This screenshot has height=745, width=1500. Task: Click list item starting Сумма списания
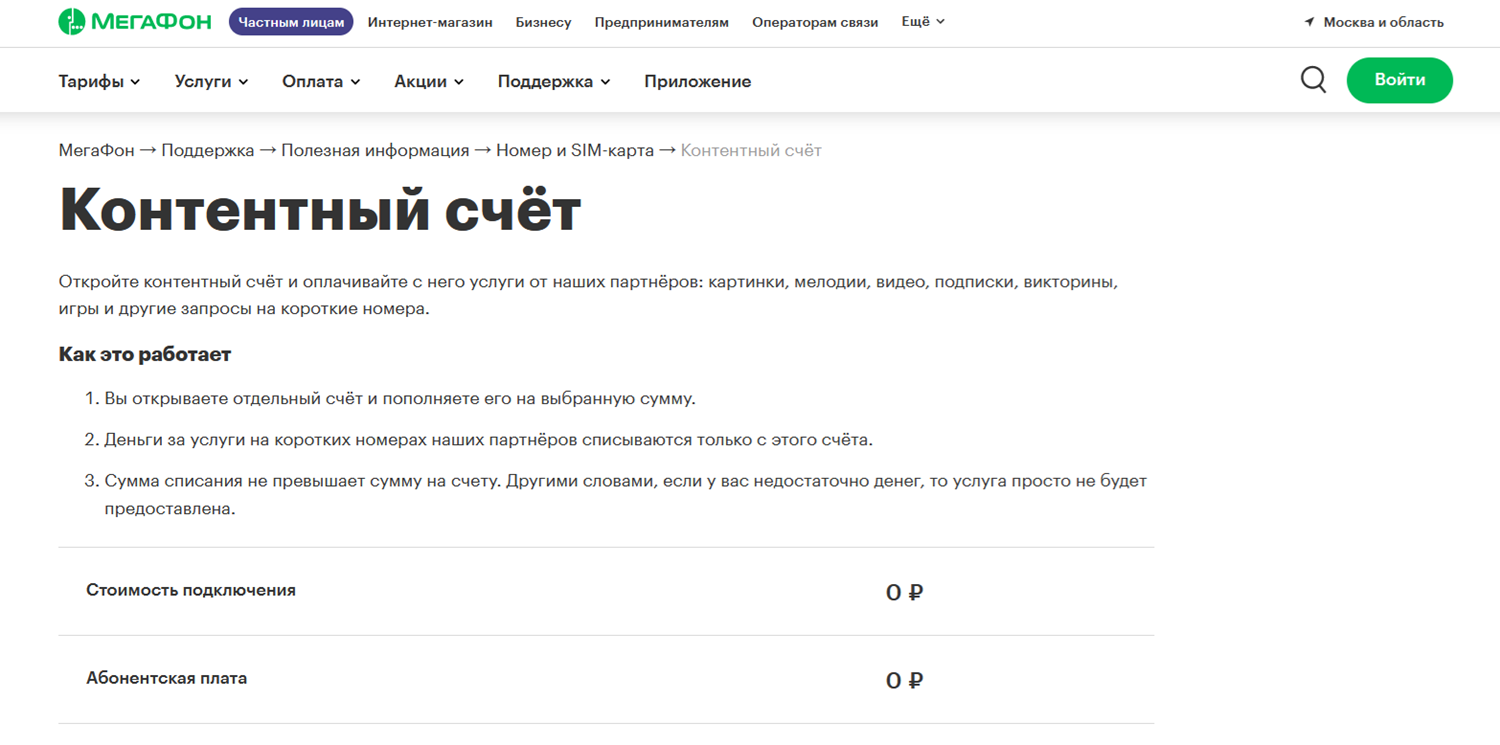tap(625, 494)
